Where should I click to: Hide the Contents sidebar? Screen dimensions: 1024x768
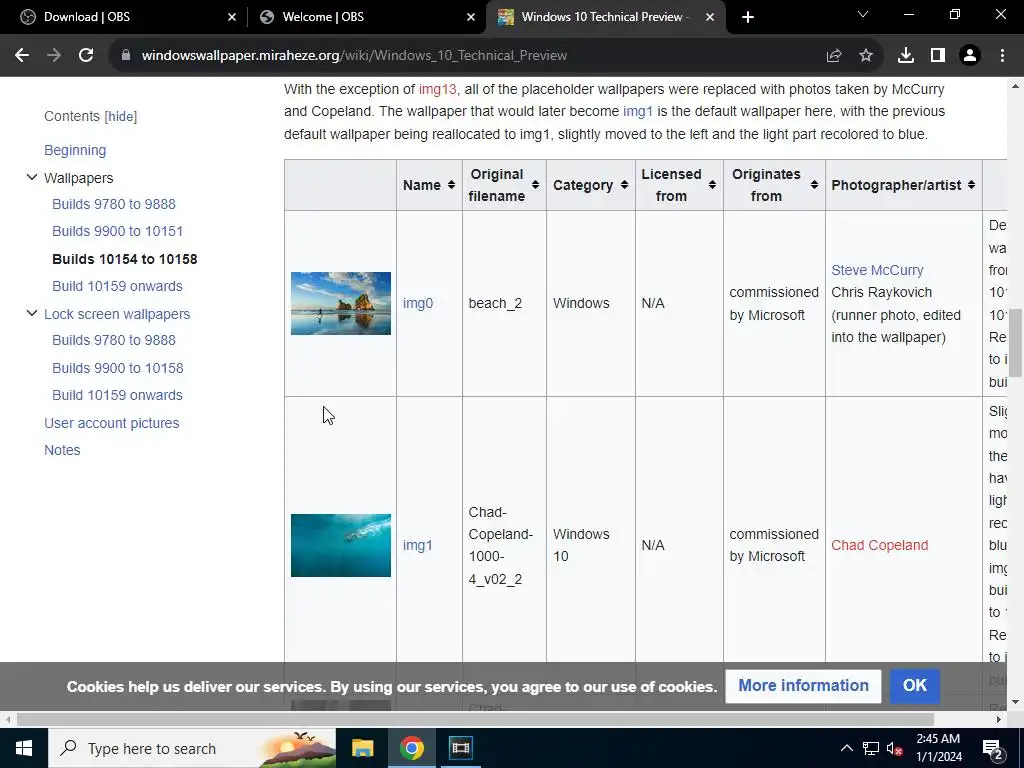(x=121, y=116)
